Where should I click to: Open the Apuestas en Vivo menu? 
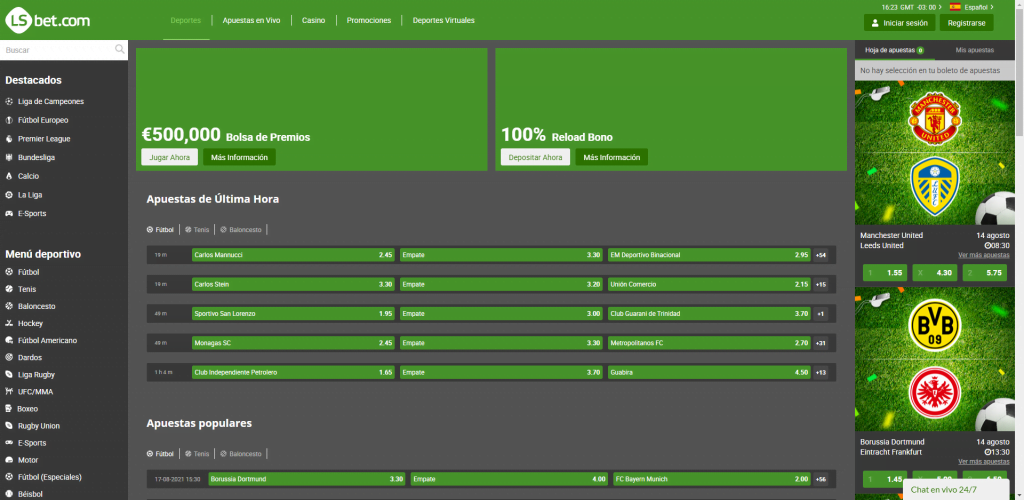251,20
